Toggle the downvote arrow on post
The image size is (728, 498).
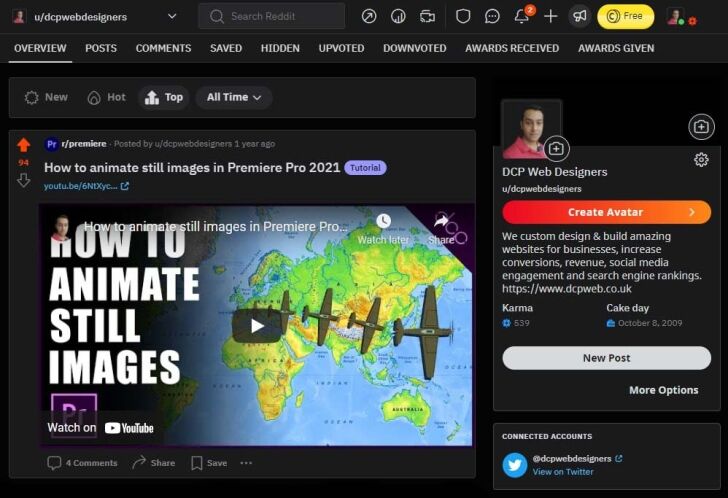coord(24,180)
